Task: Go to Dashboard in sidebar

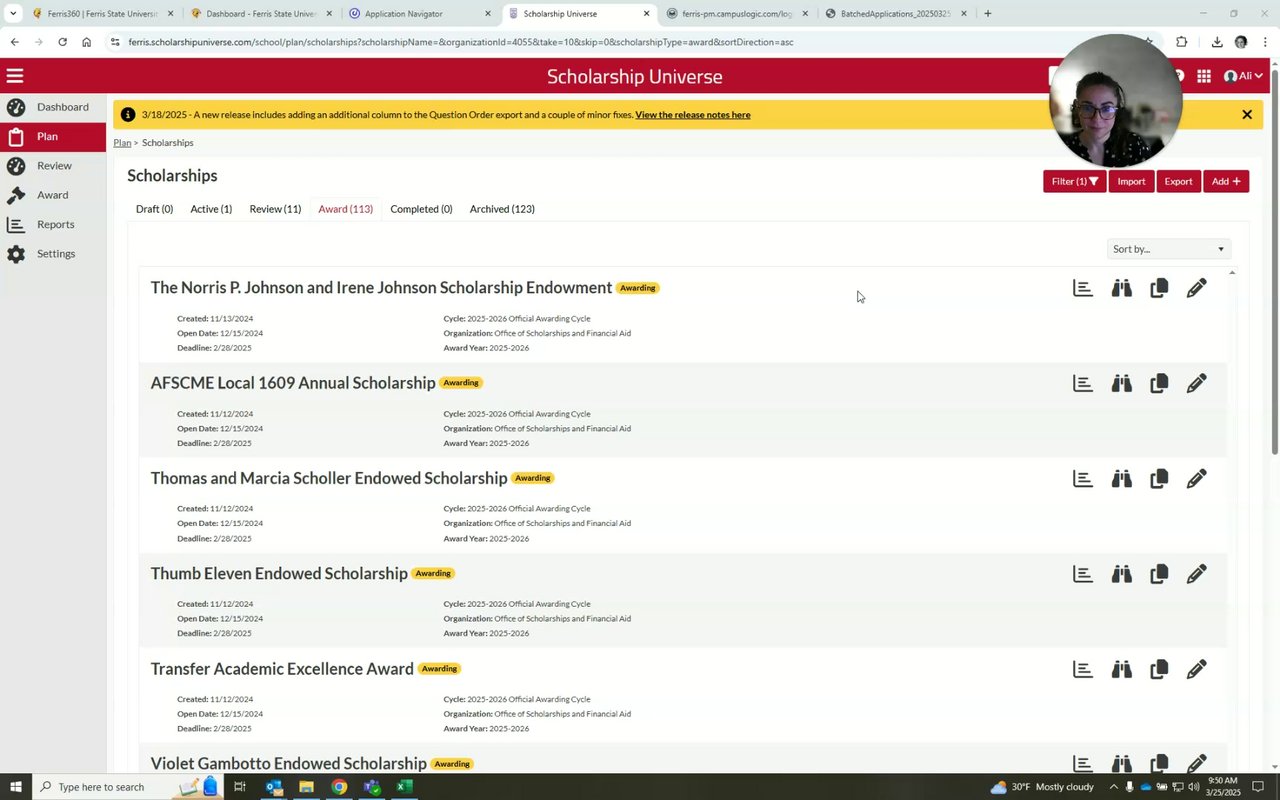Action: point(53,107)
